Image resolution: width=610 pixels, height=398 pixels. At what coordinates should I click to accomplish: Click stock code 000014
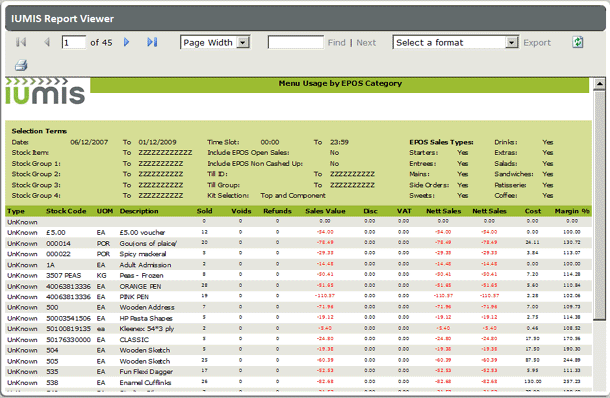tap(58, 244)
